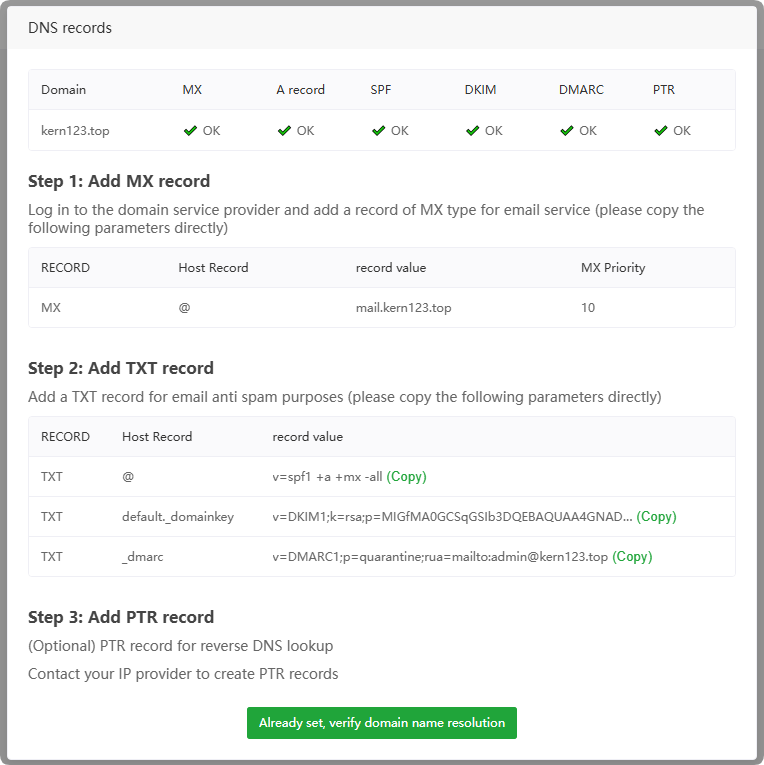Image resolution: width=764 pixels, height=765 pixels.
Task: Click the DNS records dialog title
Action: [x=70, y=28]
